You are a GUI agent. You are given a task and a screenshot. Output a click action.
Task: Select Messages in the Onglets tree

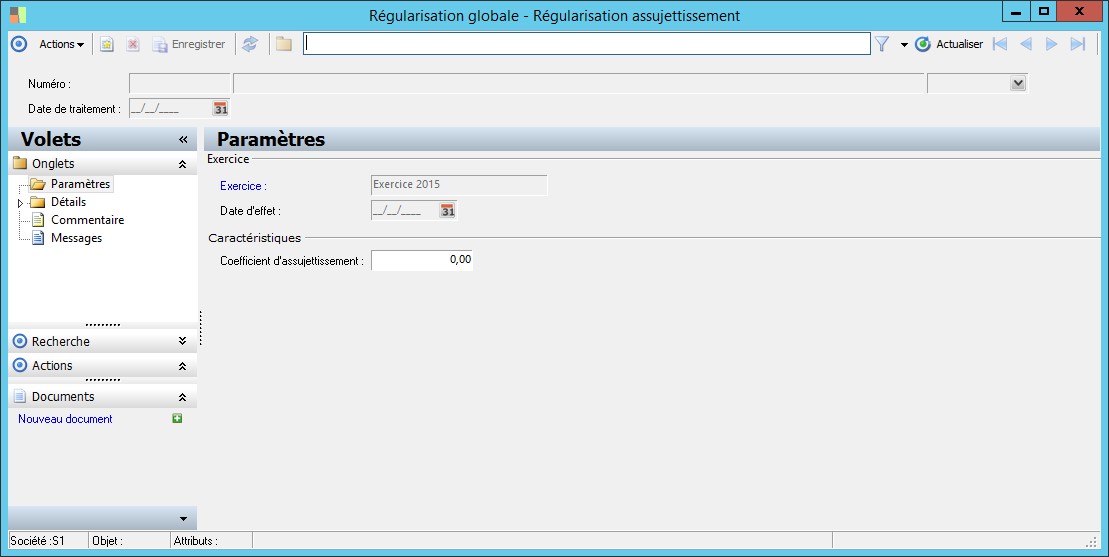click(x=76, y=238)
